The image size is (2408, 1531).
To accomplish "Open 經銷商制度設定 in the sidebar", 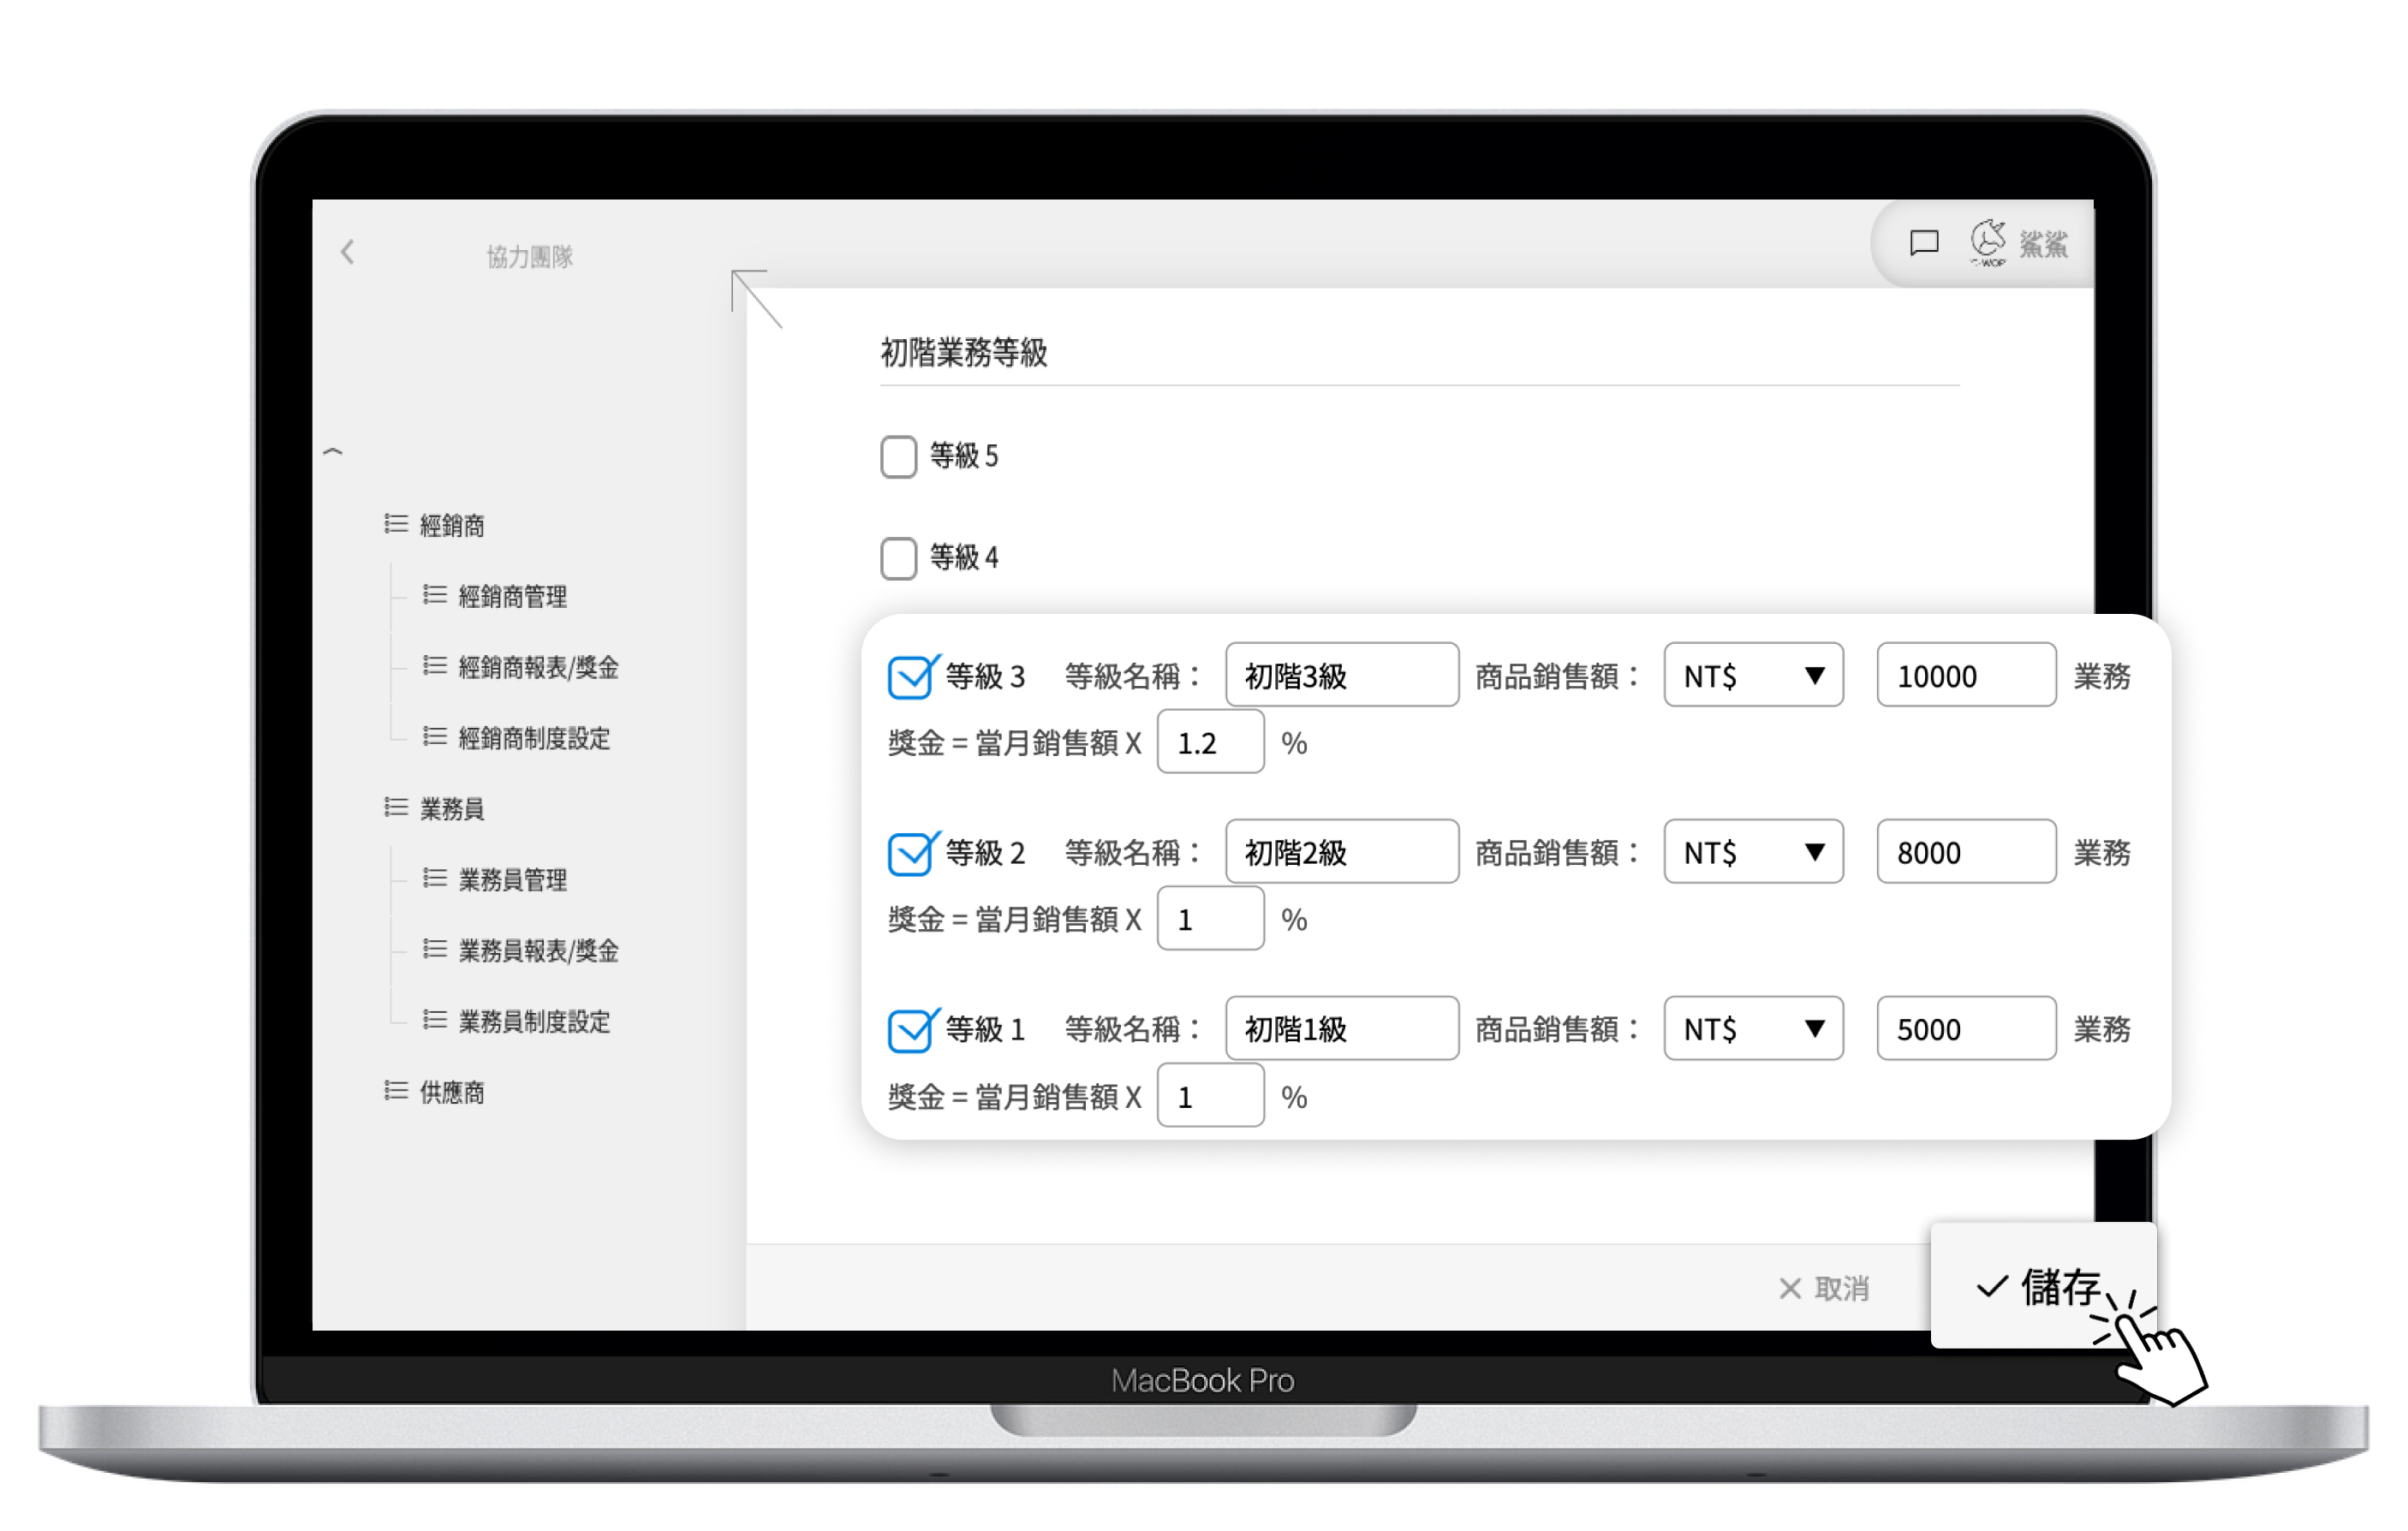I will (533, 738).
